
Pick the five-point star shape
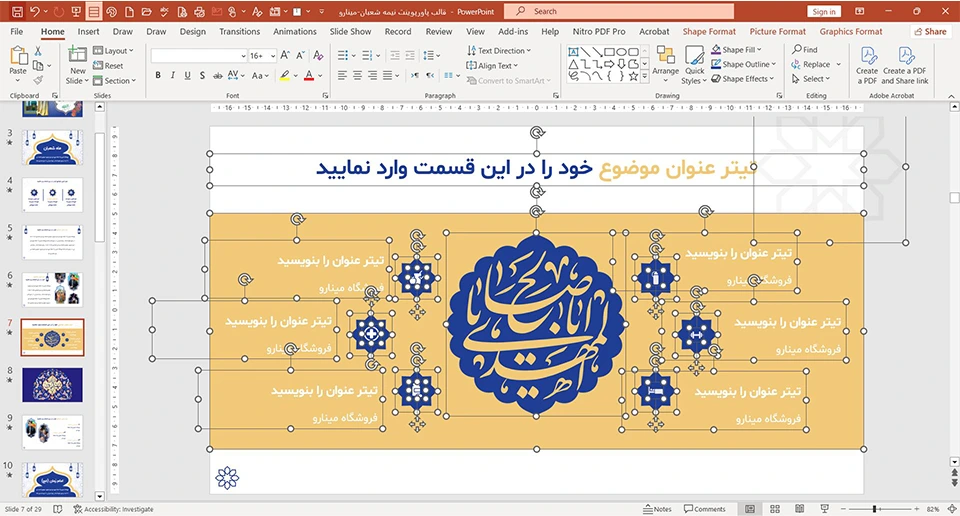coord(633,77)
